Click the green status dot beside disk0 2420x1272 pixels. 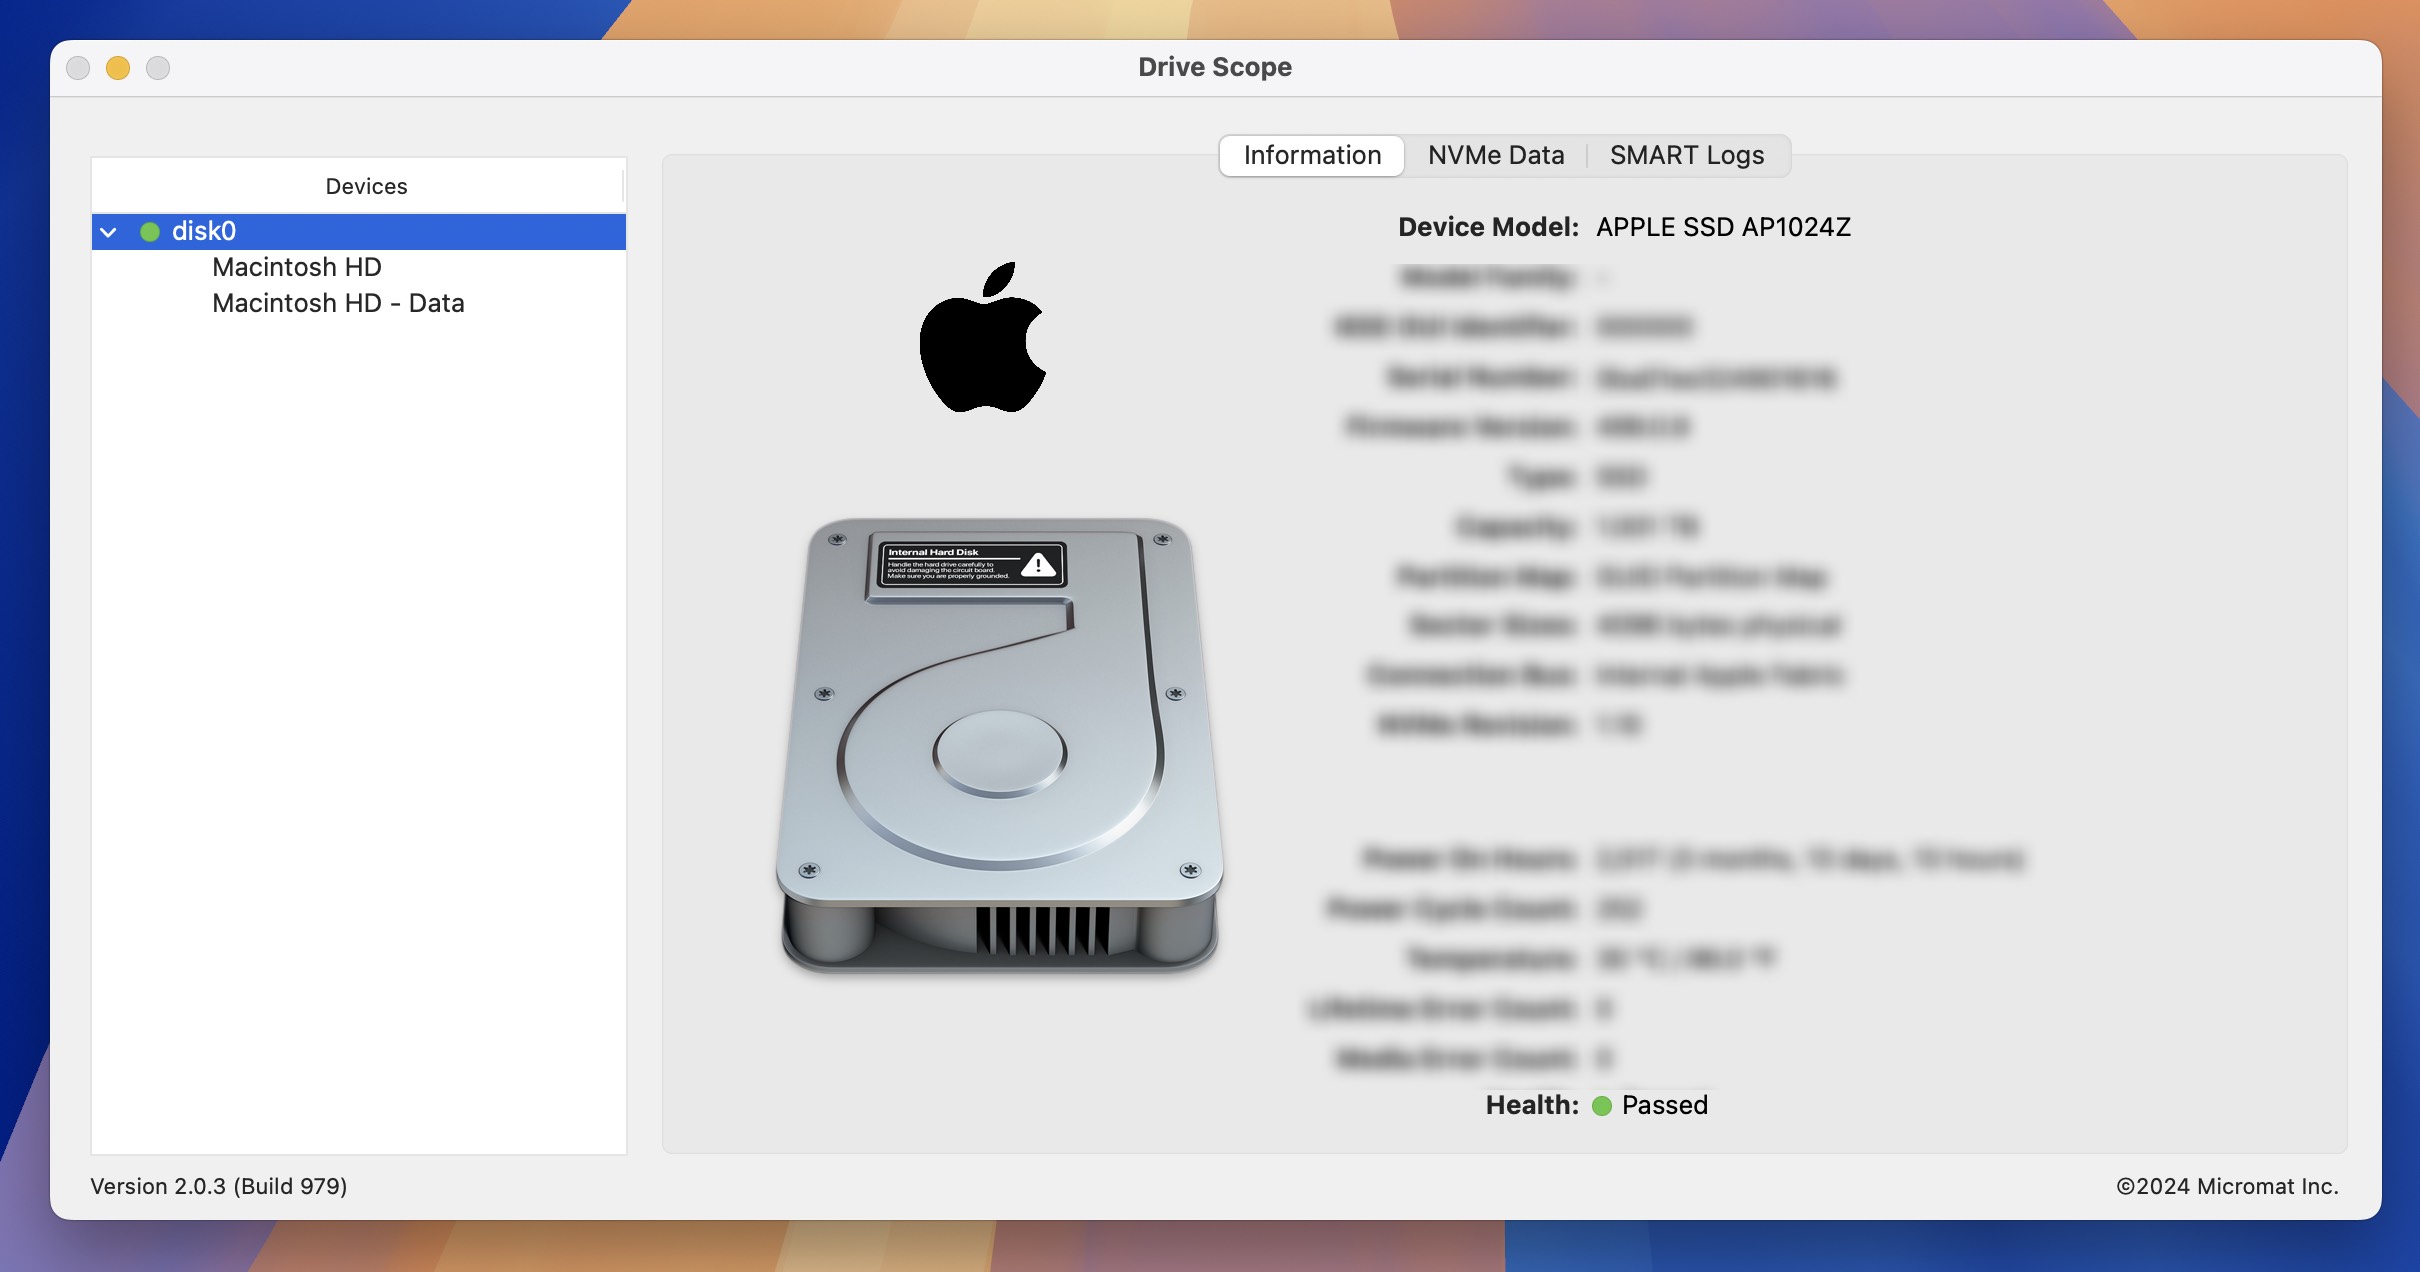150,232
